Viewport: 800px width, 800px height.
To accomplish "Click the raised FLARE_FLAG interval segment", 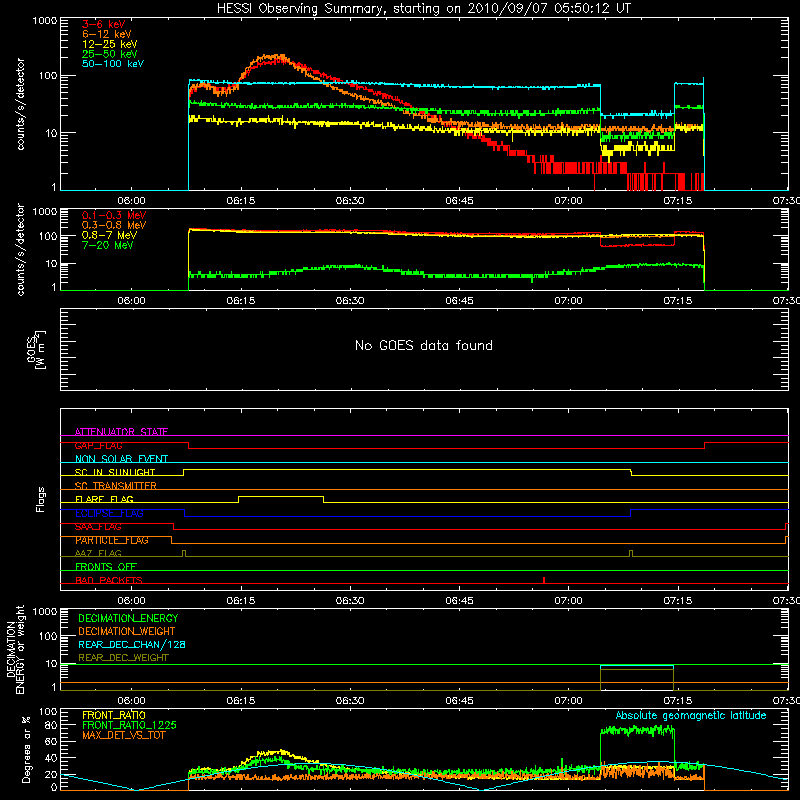I will point(281,496).
